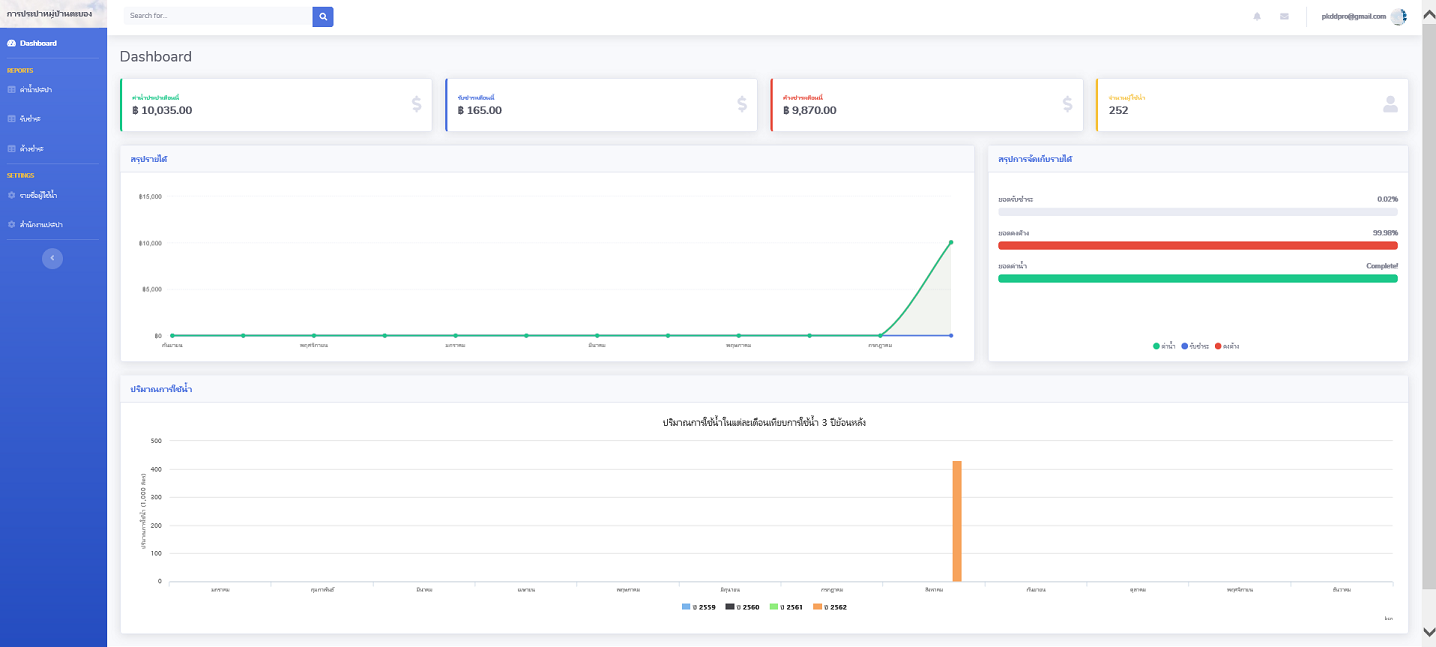Click the person icon on the 252 card
The image size is (1436, 647).
[x=1390, y=104]
